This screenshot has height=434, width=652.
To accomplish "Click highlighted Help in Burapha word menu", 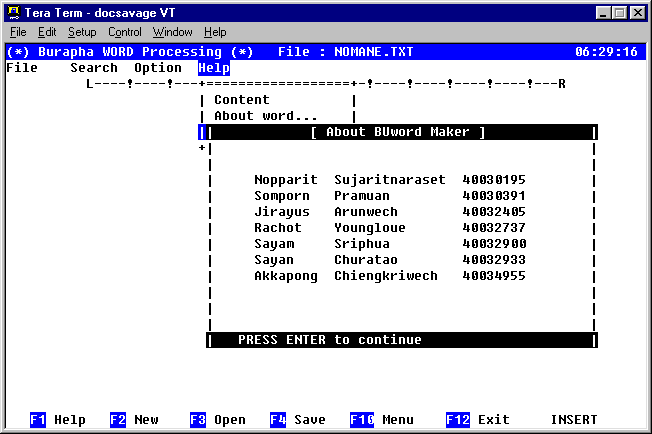I will tap(214, 68).
